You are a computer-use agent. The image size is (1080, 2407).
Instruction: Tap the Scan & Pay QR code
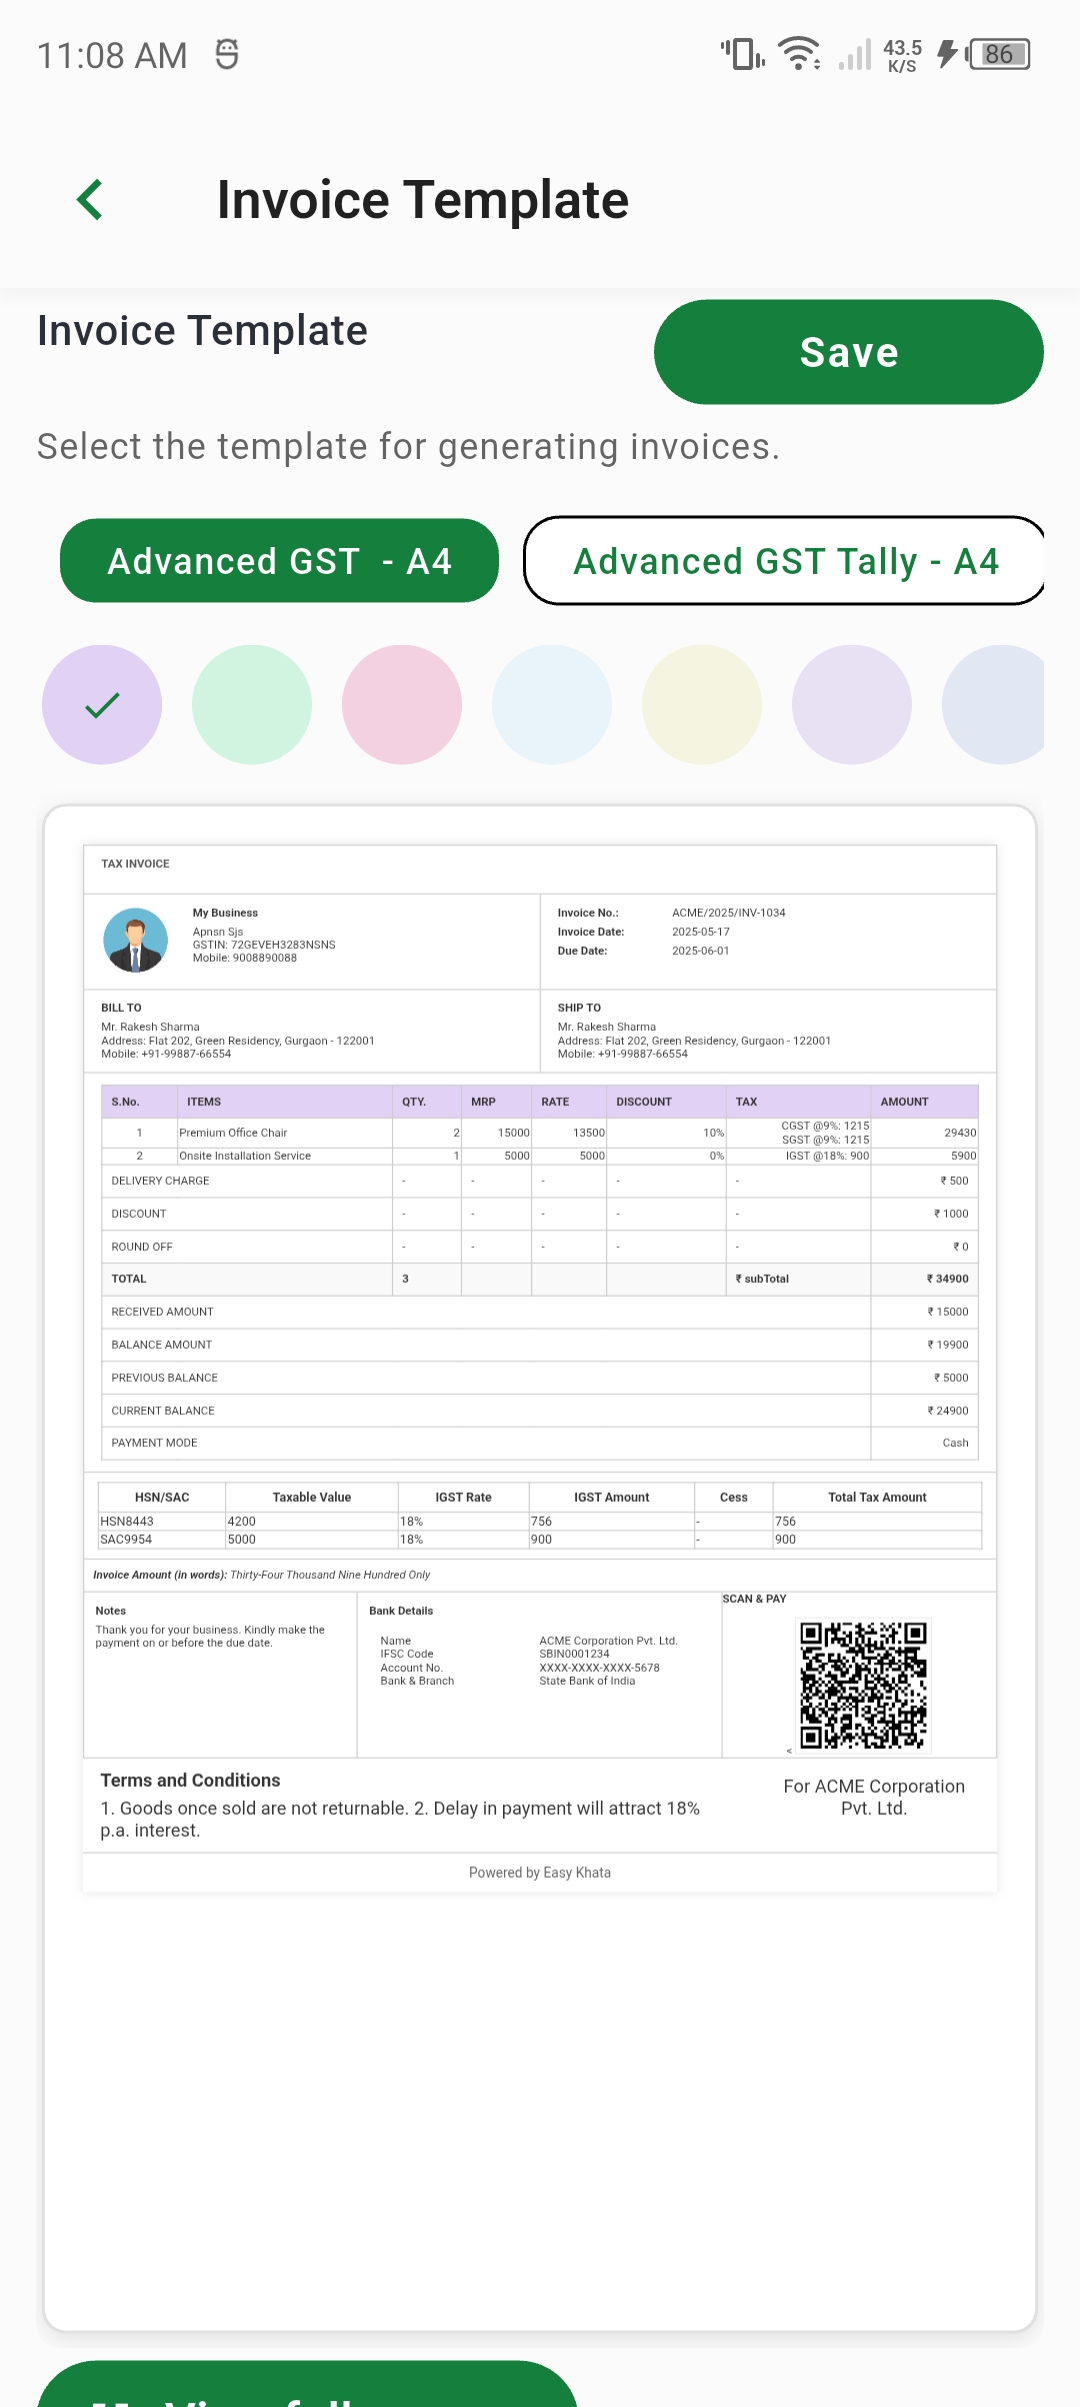coord(864,1685)
